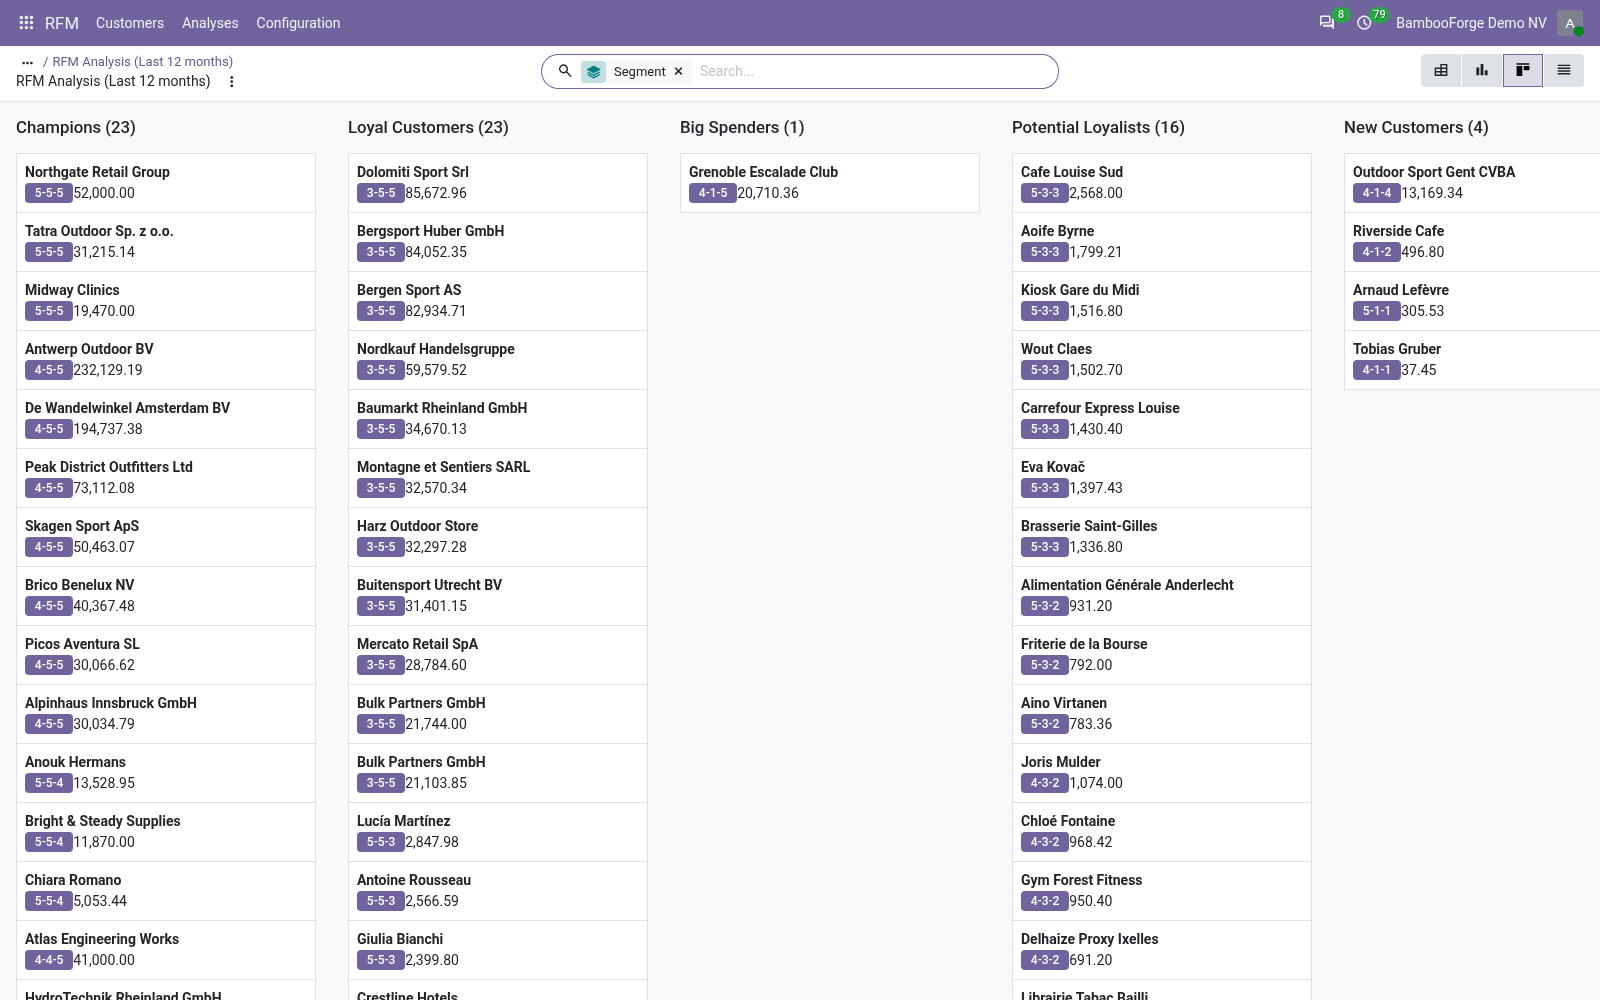The image size is (1600, 1000).
Task: Click the Champions (23) column header
Action: pos(76,127)
